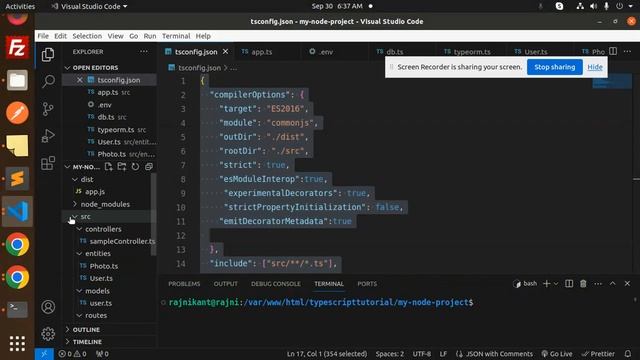The image size is (640, 360).
Task: Add a new terminal with plus icon
Action: [547, 284]
